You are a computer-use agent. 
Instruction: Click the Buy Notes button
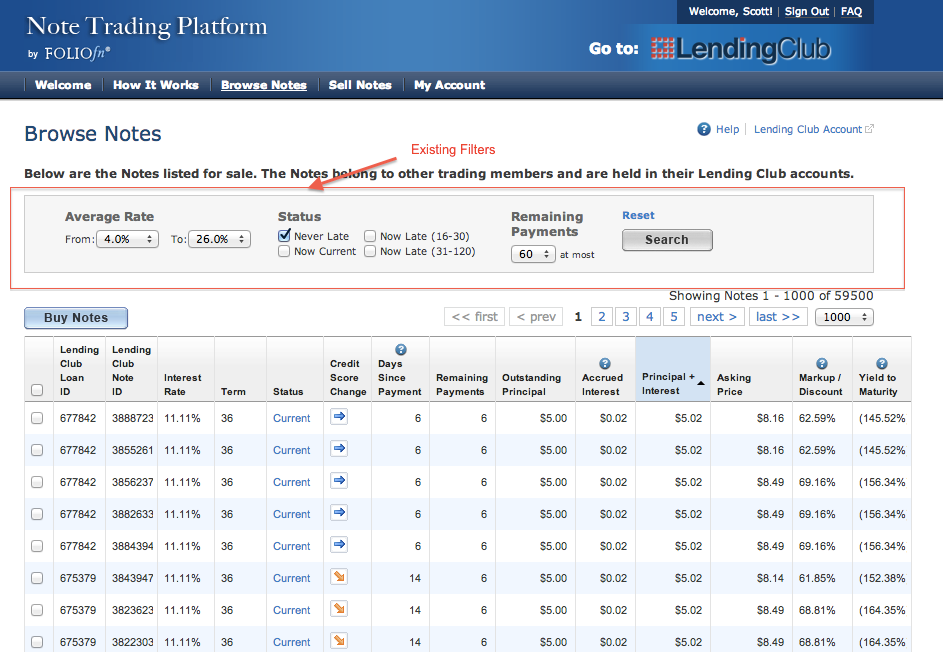(x=76, y=318)
